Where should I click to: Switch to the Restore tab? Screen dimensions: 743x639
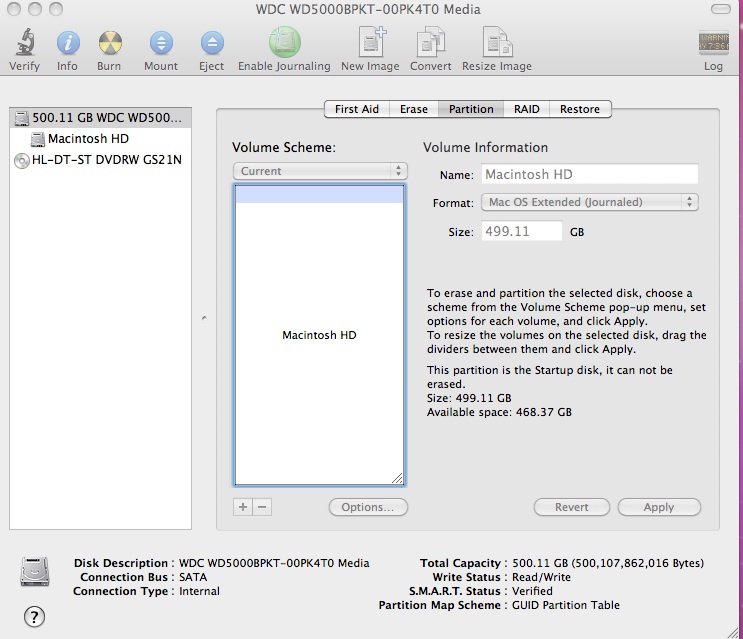click(580, 109)
